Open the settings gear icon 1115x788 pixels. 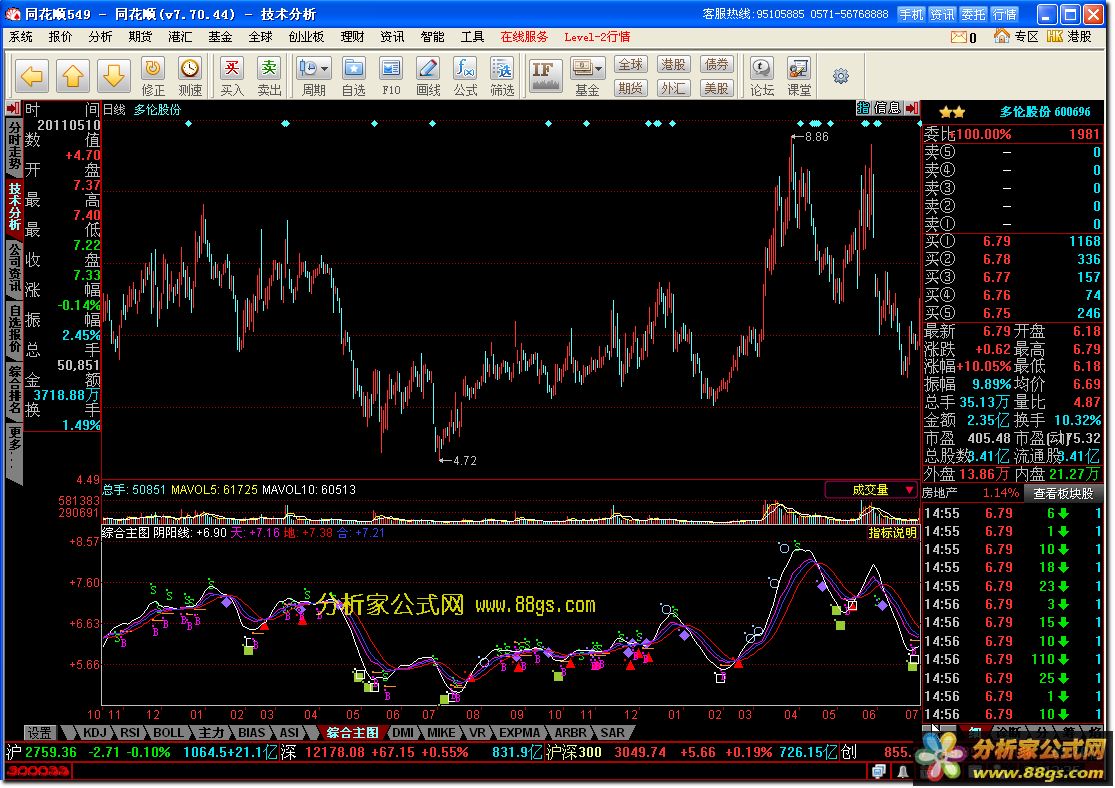841,75
